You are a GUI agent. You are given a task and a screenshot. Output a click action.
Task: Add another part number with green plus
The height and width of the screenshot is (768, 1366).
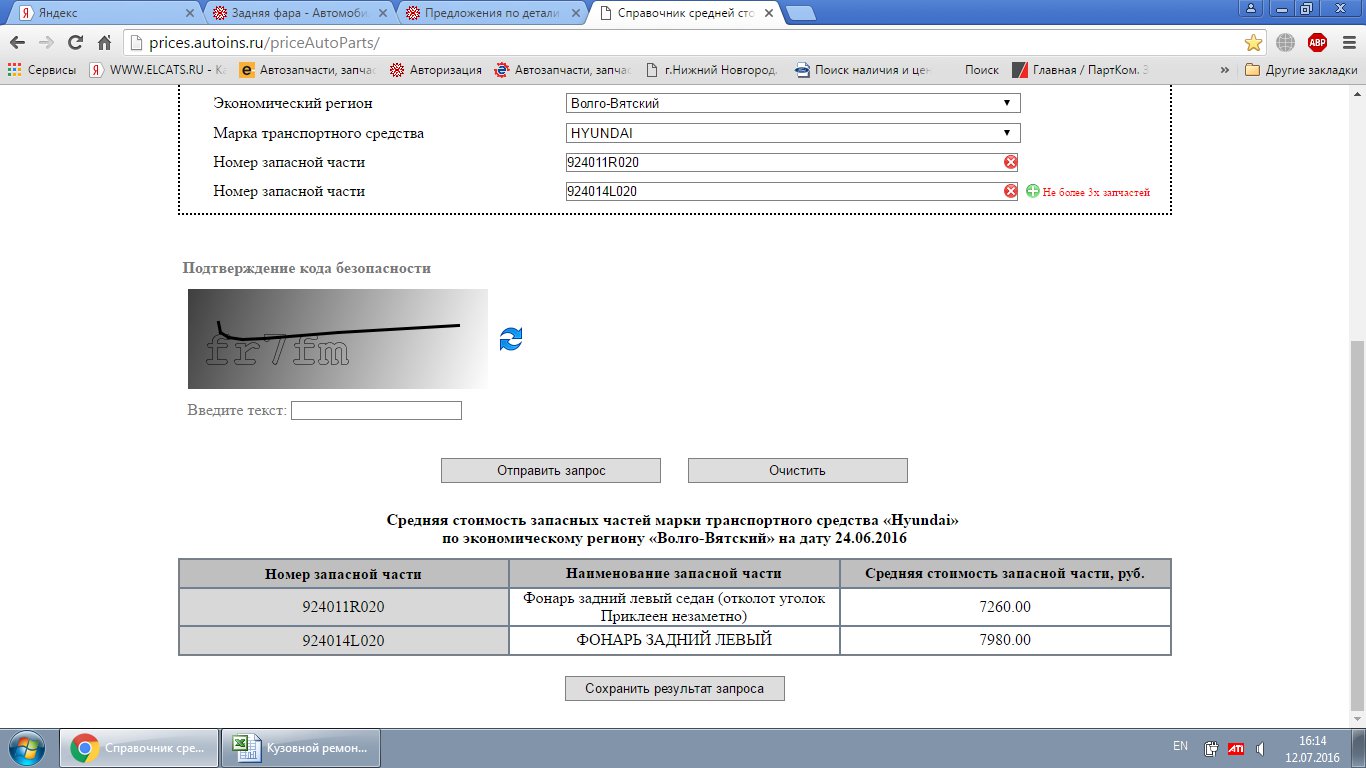click(1033, 191)
